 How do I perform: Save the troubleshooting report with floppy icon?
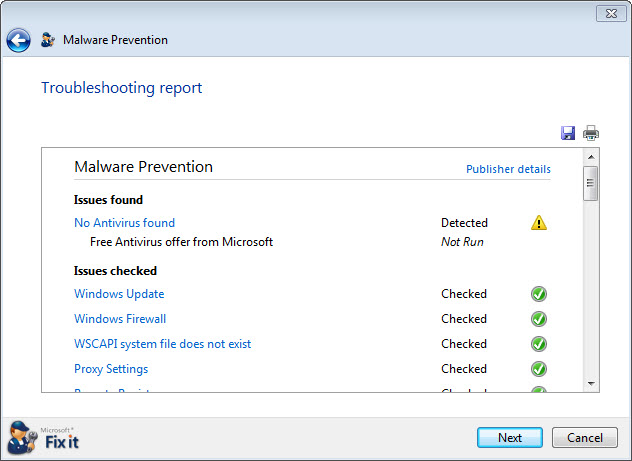point(568,133)
